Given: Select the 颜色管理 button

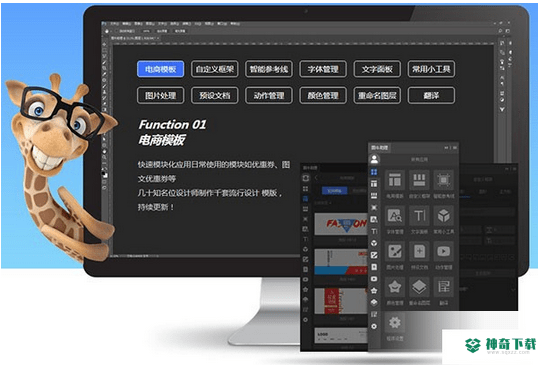Looking at the screenshot, I should (x=323, y=95).
